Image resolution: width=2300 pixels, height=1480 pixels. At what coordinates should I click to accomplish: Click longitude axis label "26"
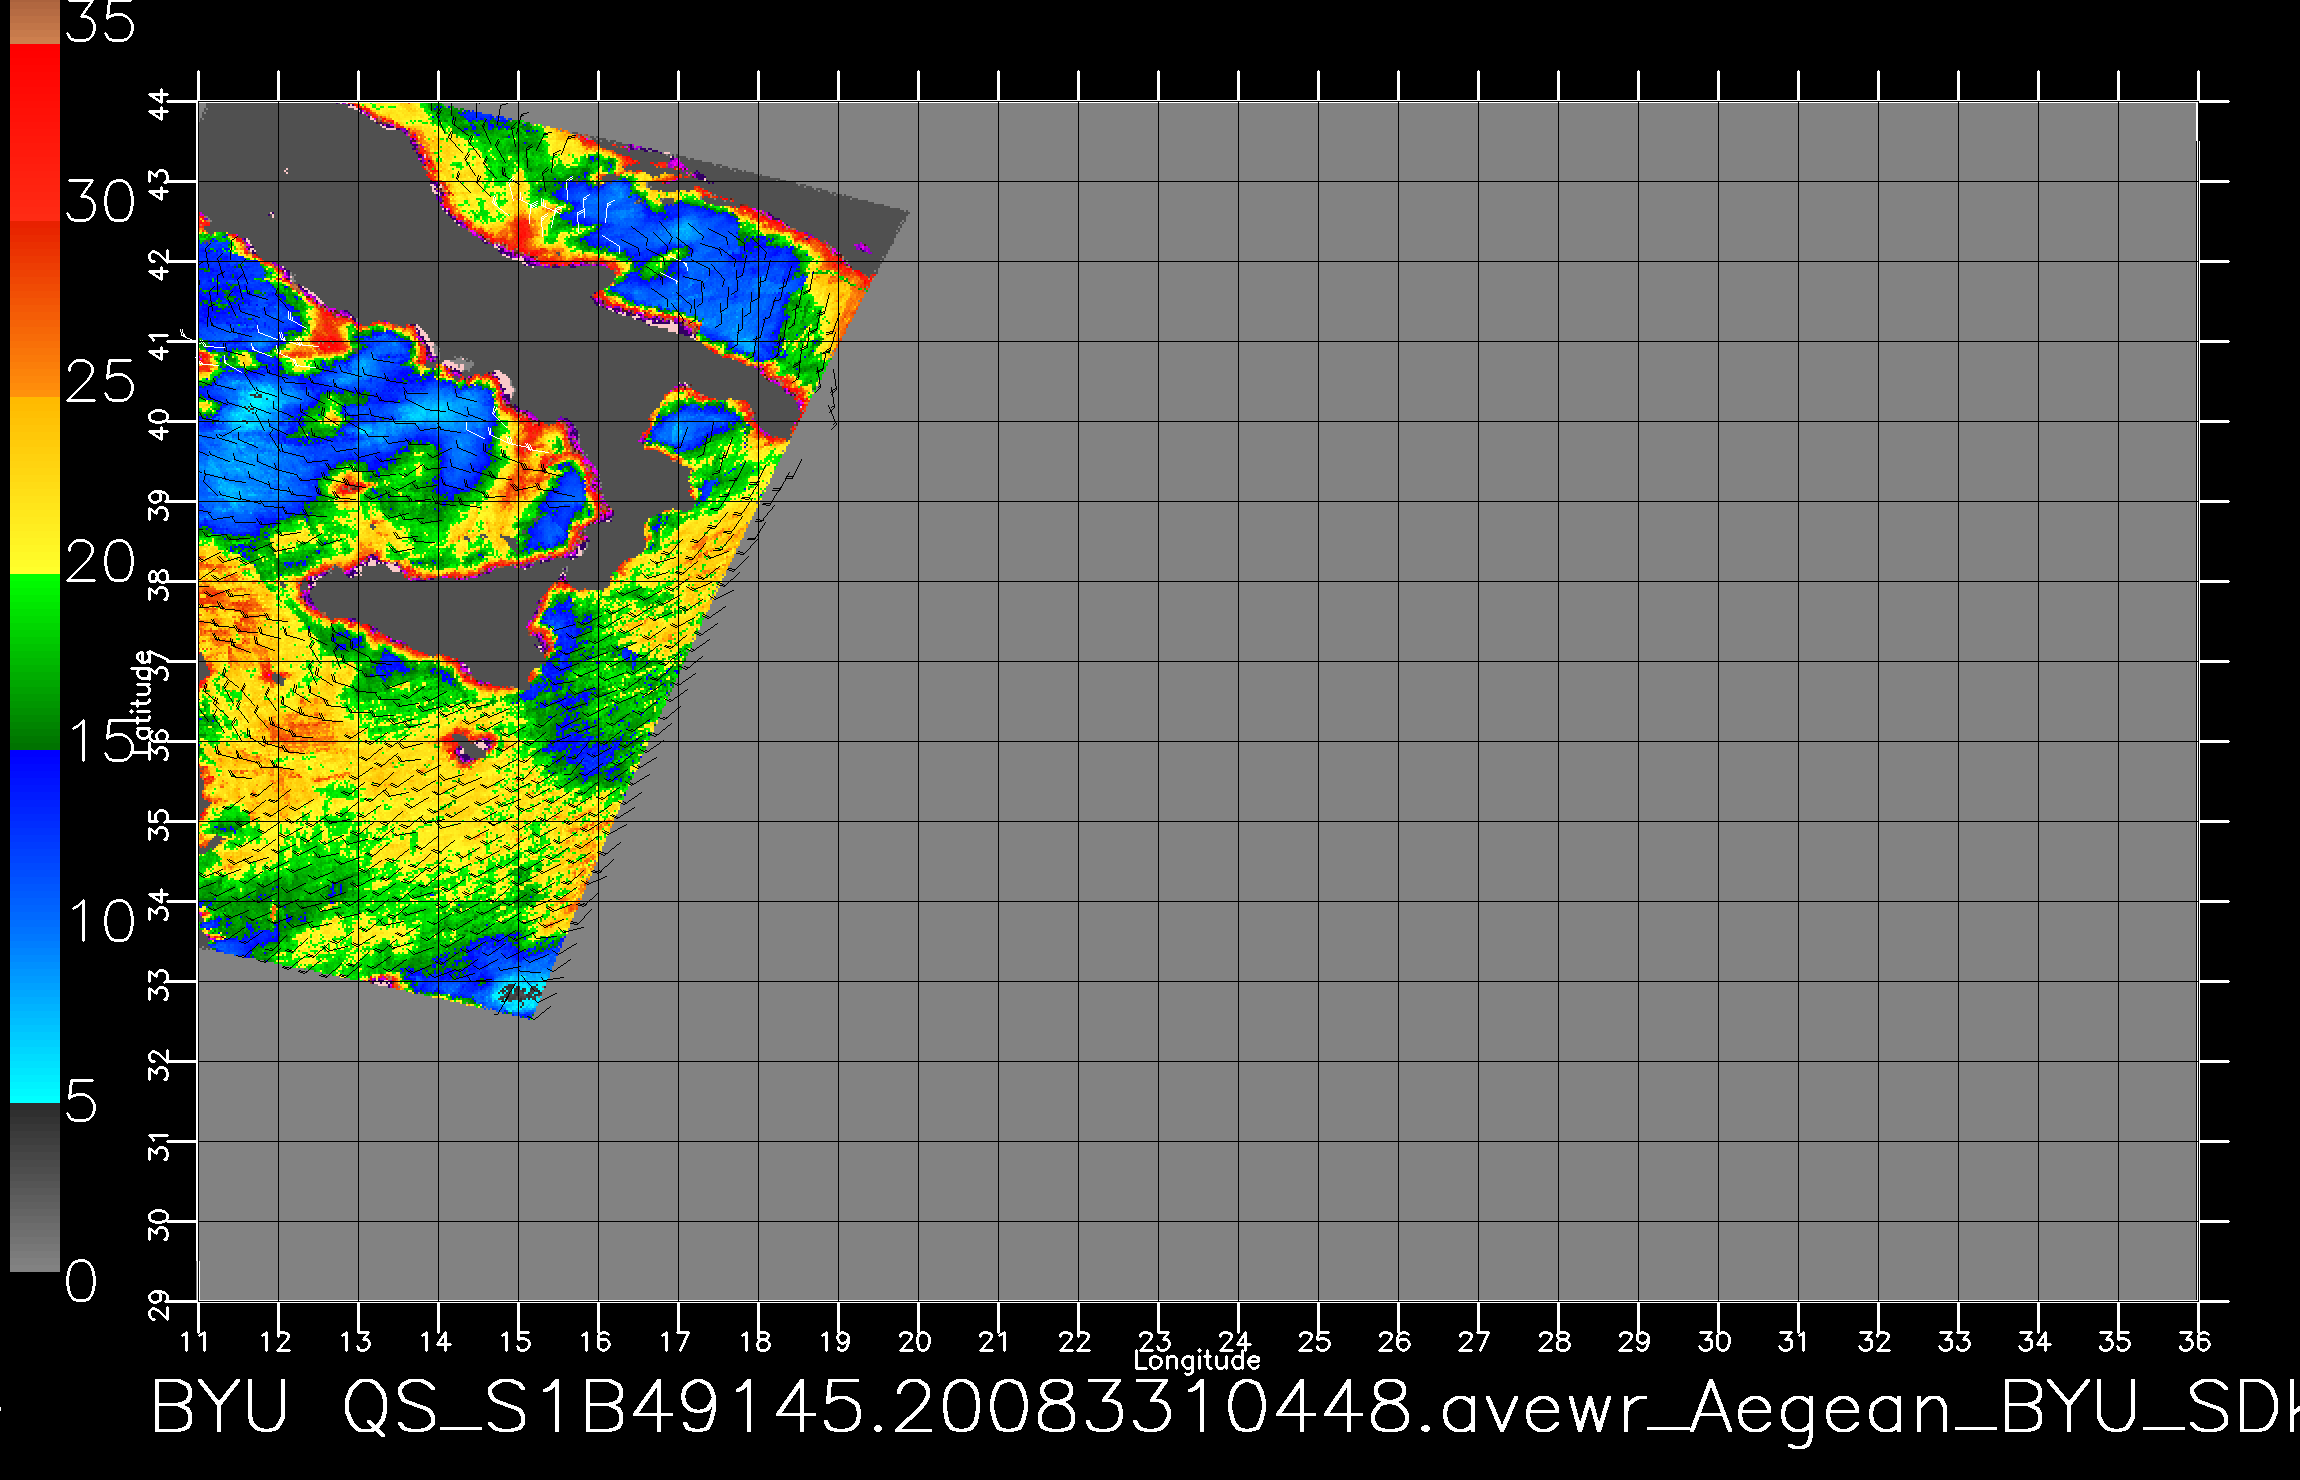pos(1395,1341)
